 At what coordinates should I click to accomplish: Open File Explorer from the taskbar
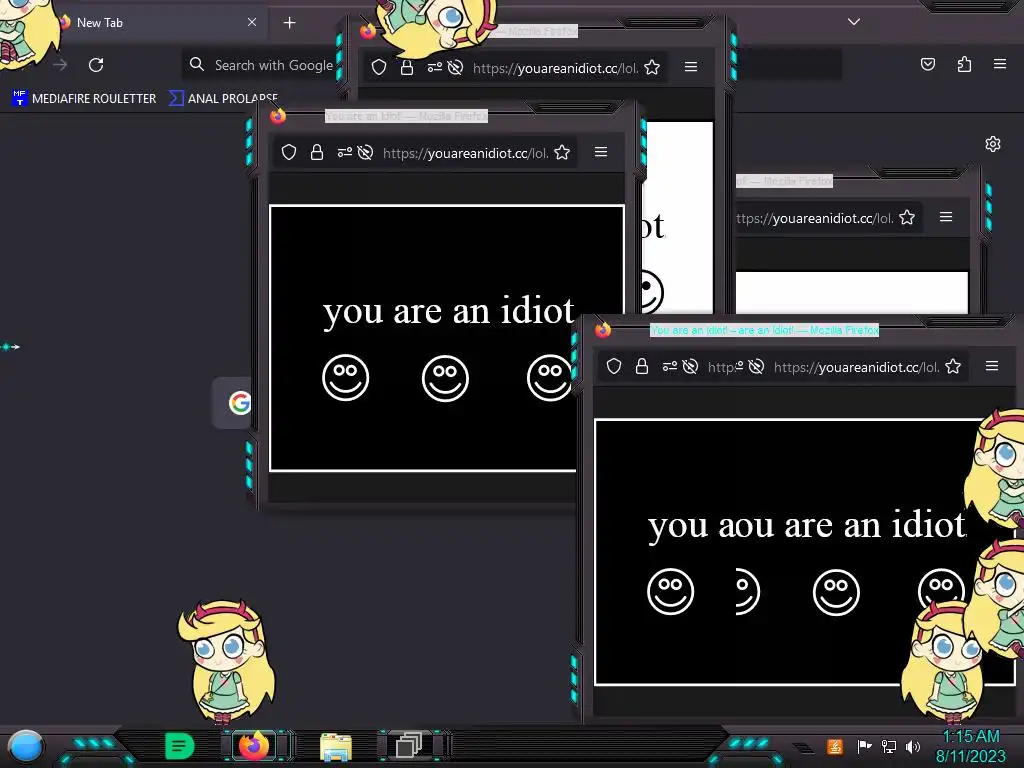pos(336,747)
